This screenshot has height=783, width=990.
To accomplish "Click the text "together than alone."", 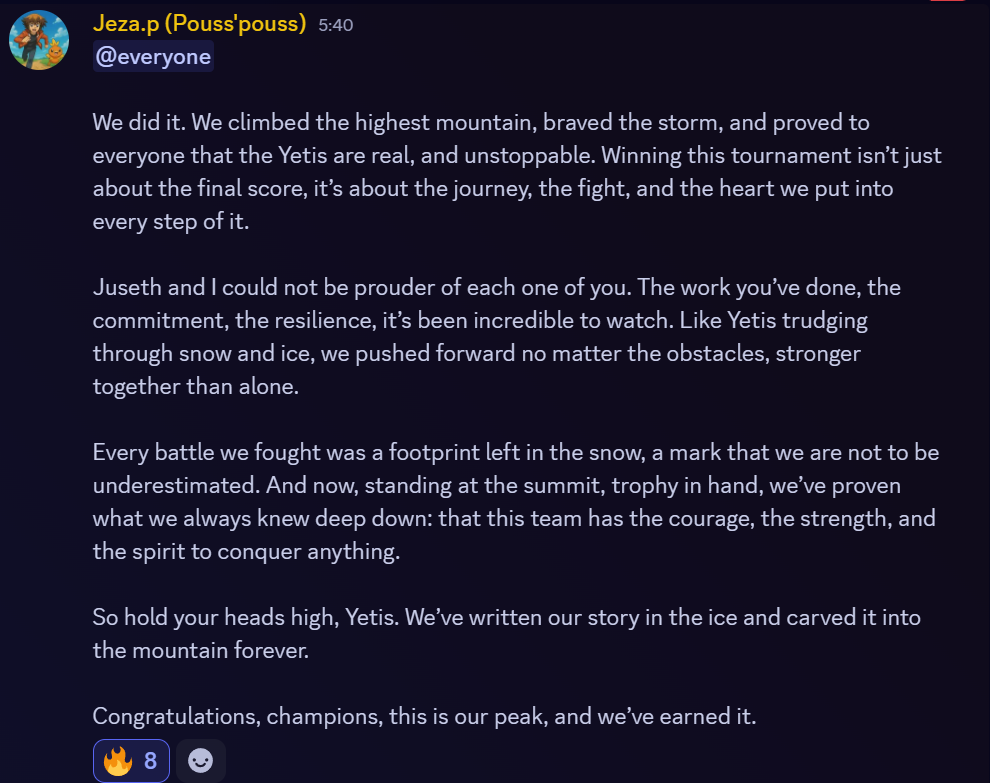I will (x=196, y=386).
